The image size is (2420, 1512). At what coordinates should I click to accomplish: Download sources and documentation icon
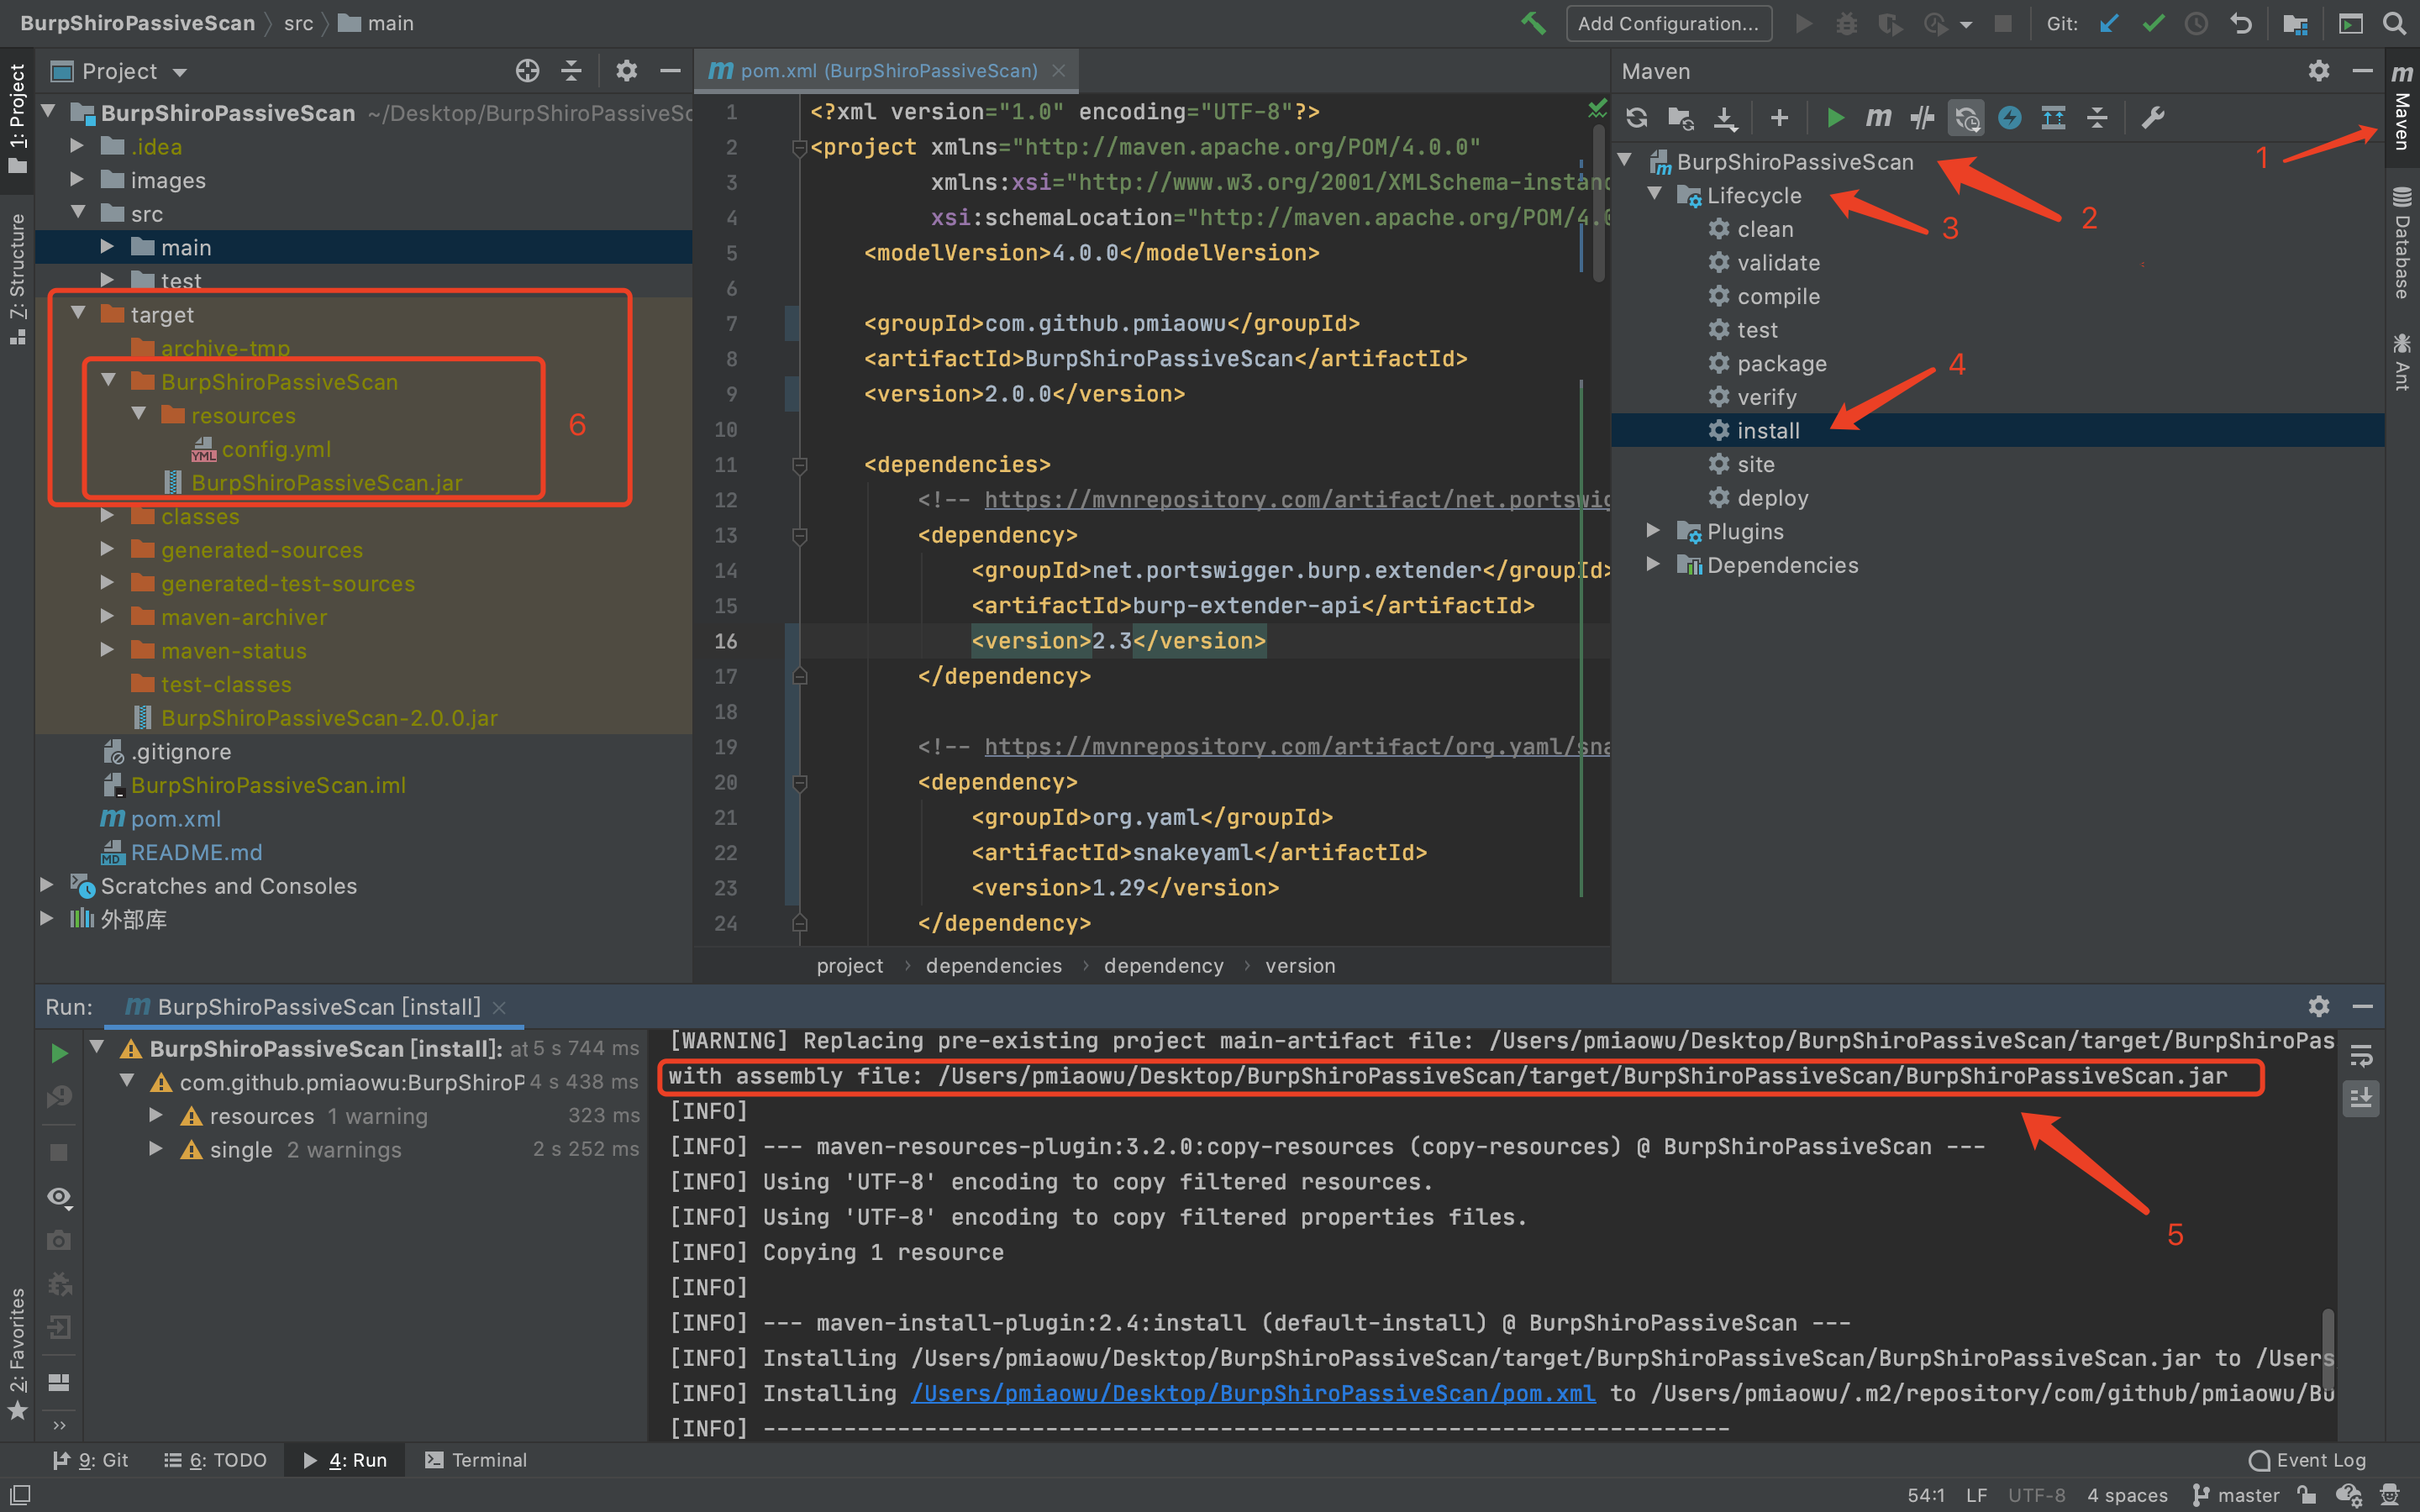click(1725, 118)
